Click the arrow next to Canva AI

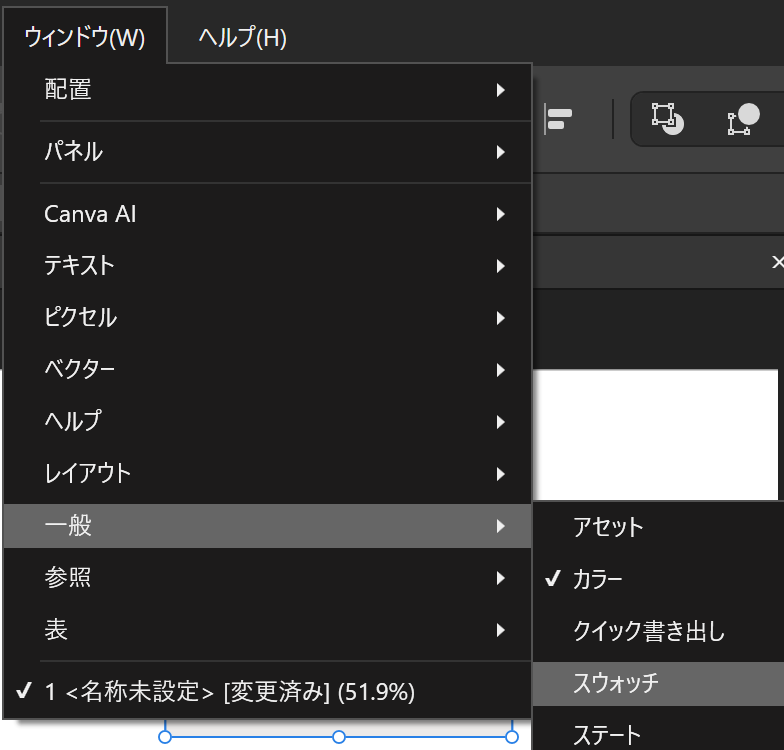tap(500, 214)
